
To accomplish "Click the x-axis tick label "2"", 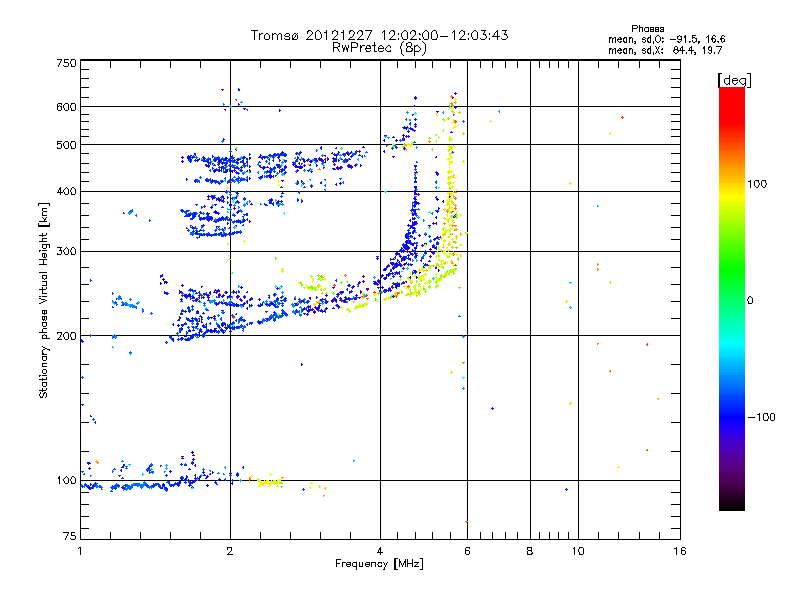I will point(230,551).
